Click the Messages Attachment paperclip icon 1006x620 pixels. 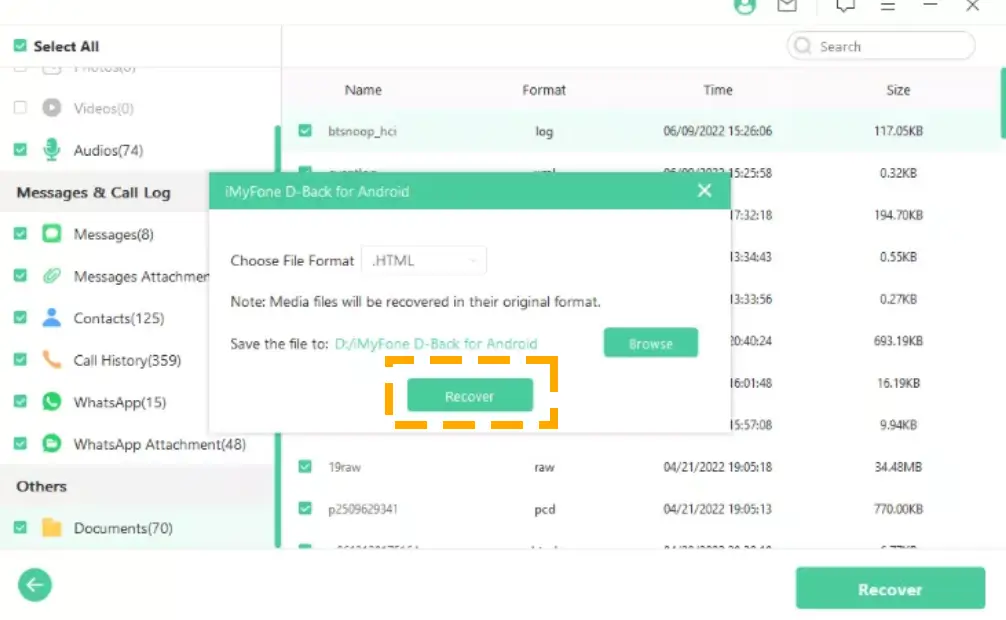click(51, 276)
